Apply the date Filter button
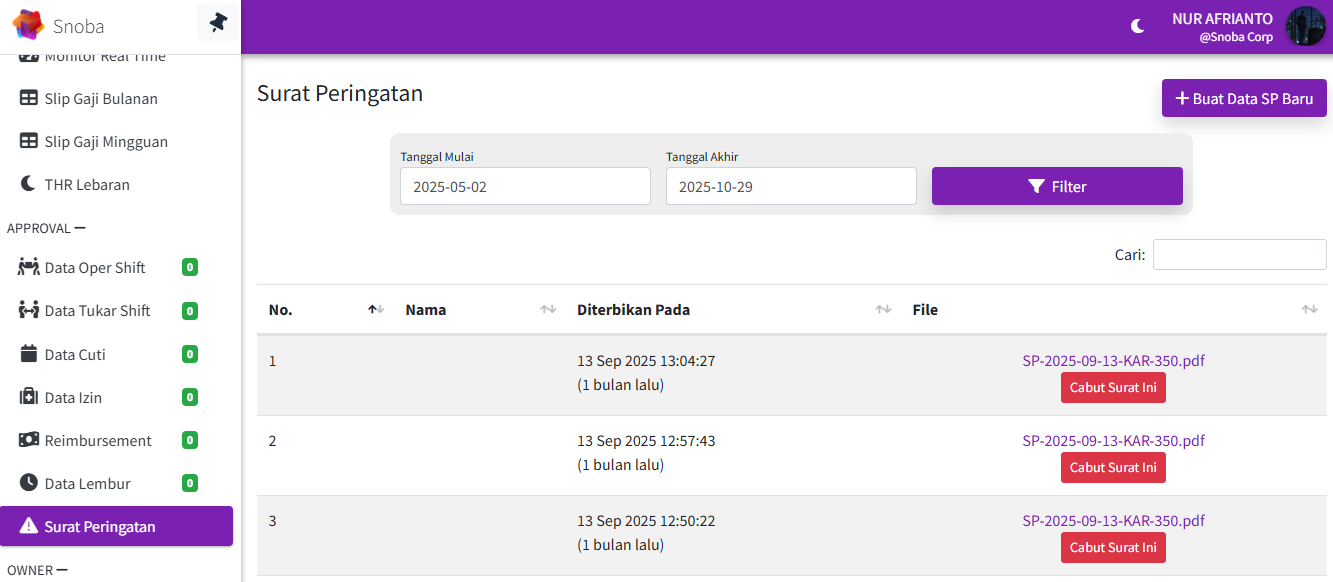Viewport: 1333px width, 582px height. 1057,186
